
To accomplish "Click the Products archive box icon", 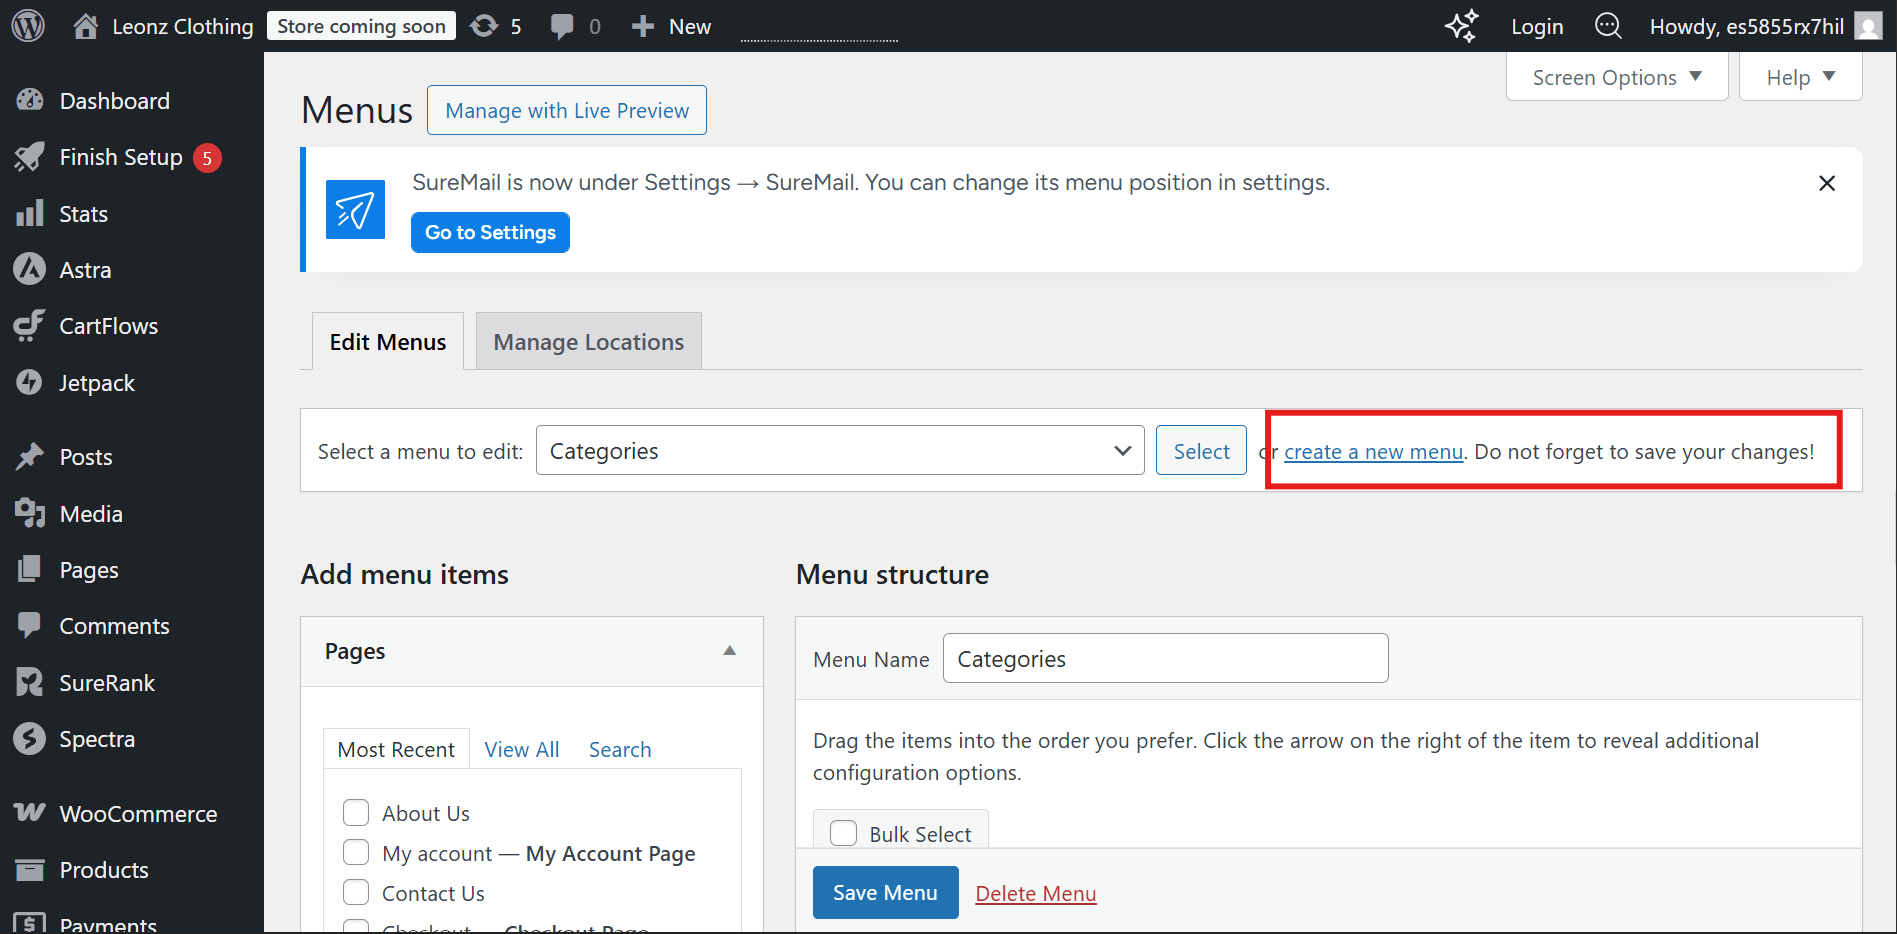I will tap(30, 870).
